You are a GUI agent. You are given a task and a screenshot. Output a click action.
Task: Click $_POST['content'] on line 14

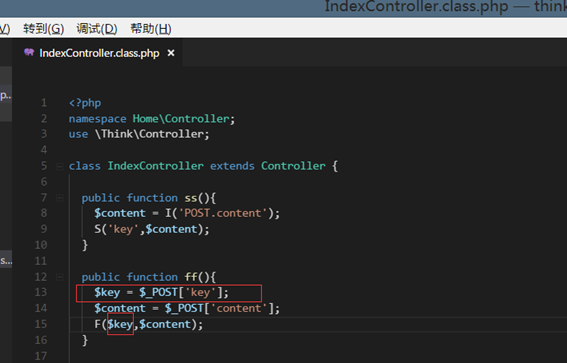pos(220,308)
